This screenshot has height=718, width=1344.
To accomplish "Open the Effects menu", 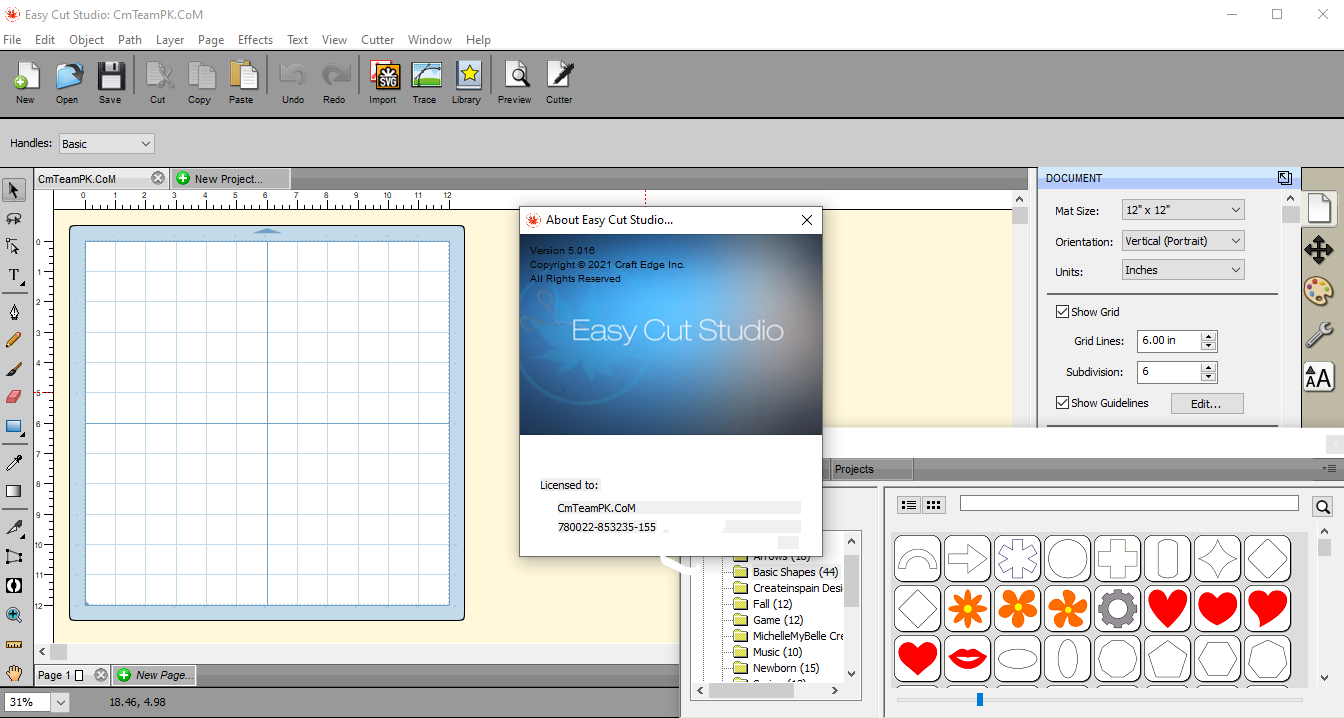I will click(x=255, y=40).
